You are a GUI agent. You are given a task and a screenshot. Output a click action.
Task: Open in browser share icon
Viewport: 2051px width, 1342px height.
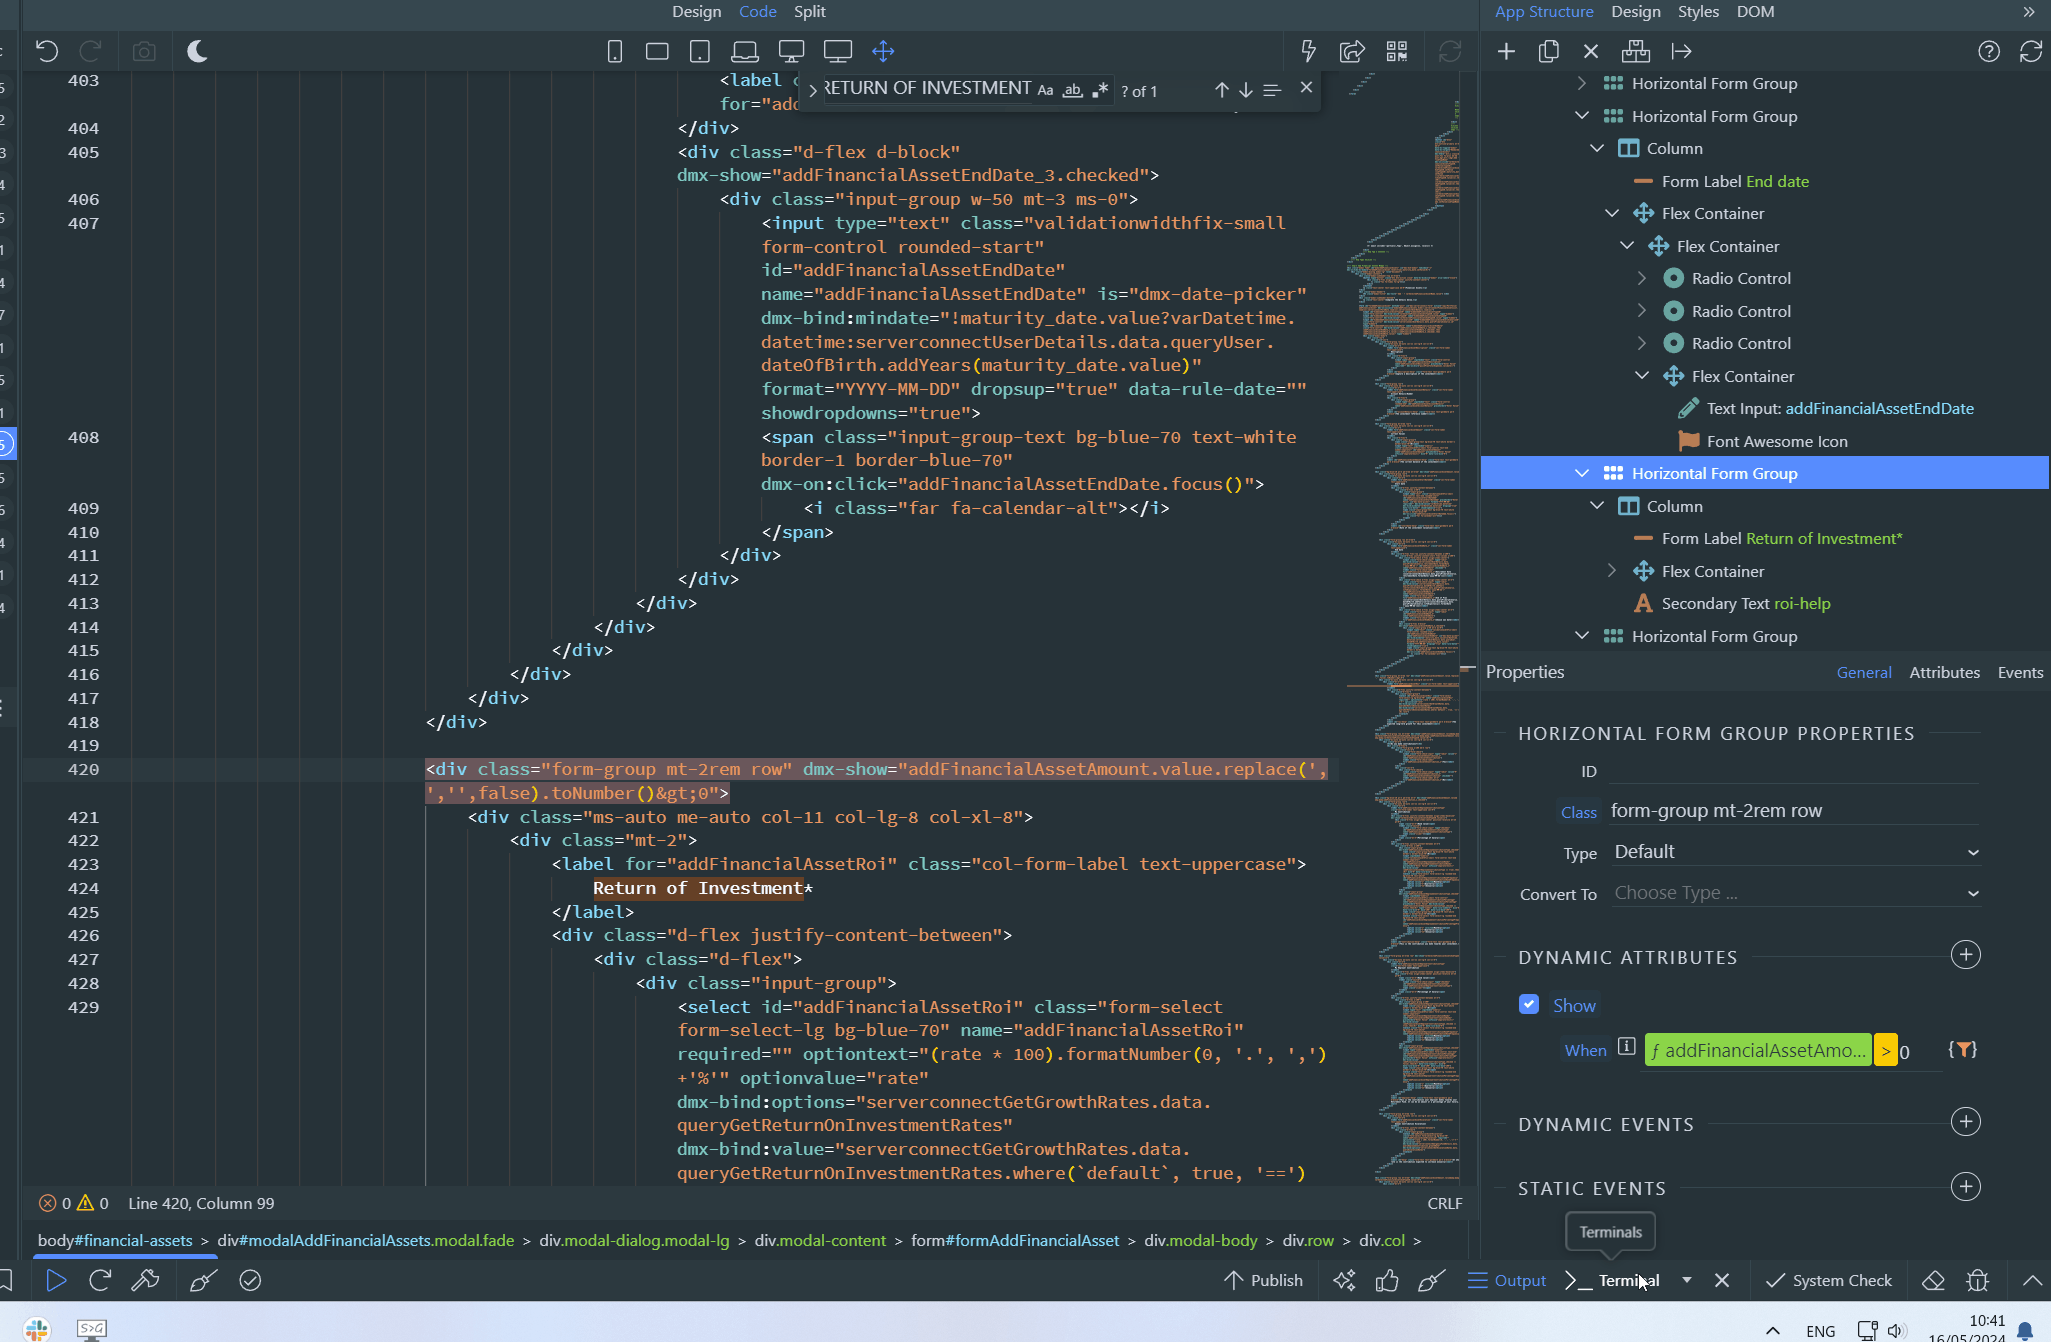click(x=1352, y=51)
